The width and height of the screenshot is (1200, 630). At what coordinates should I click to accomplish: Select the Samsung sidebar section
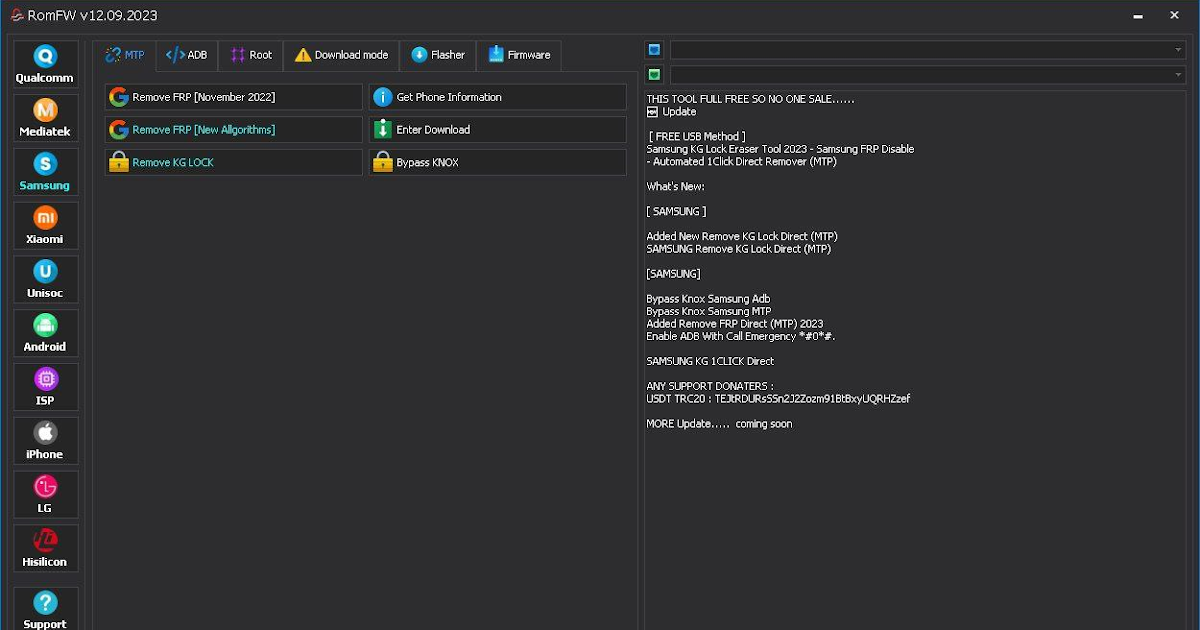[x=45, y=173]
